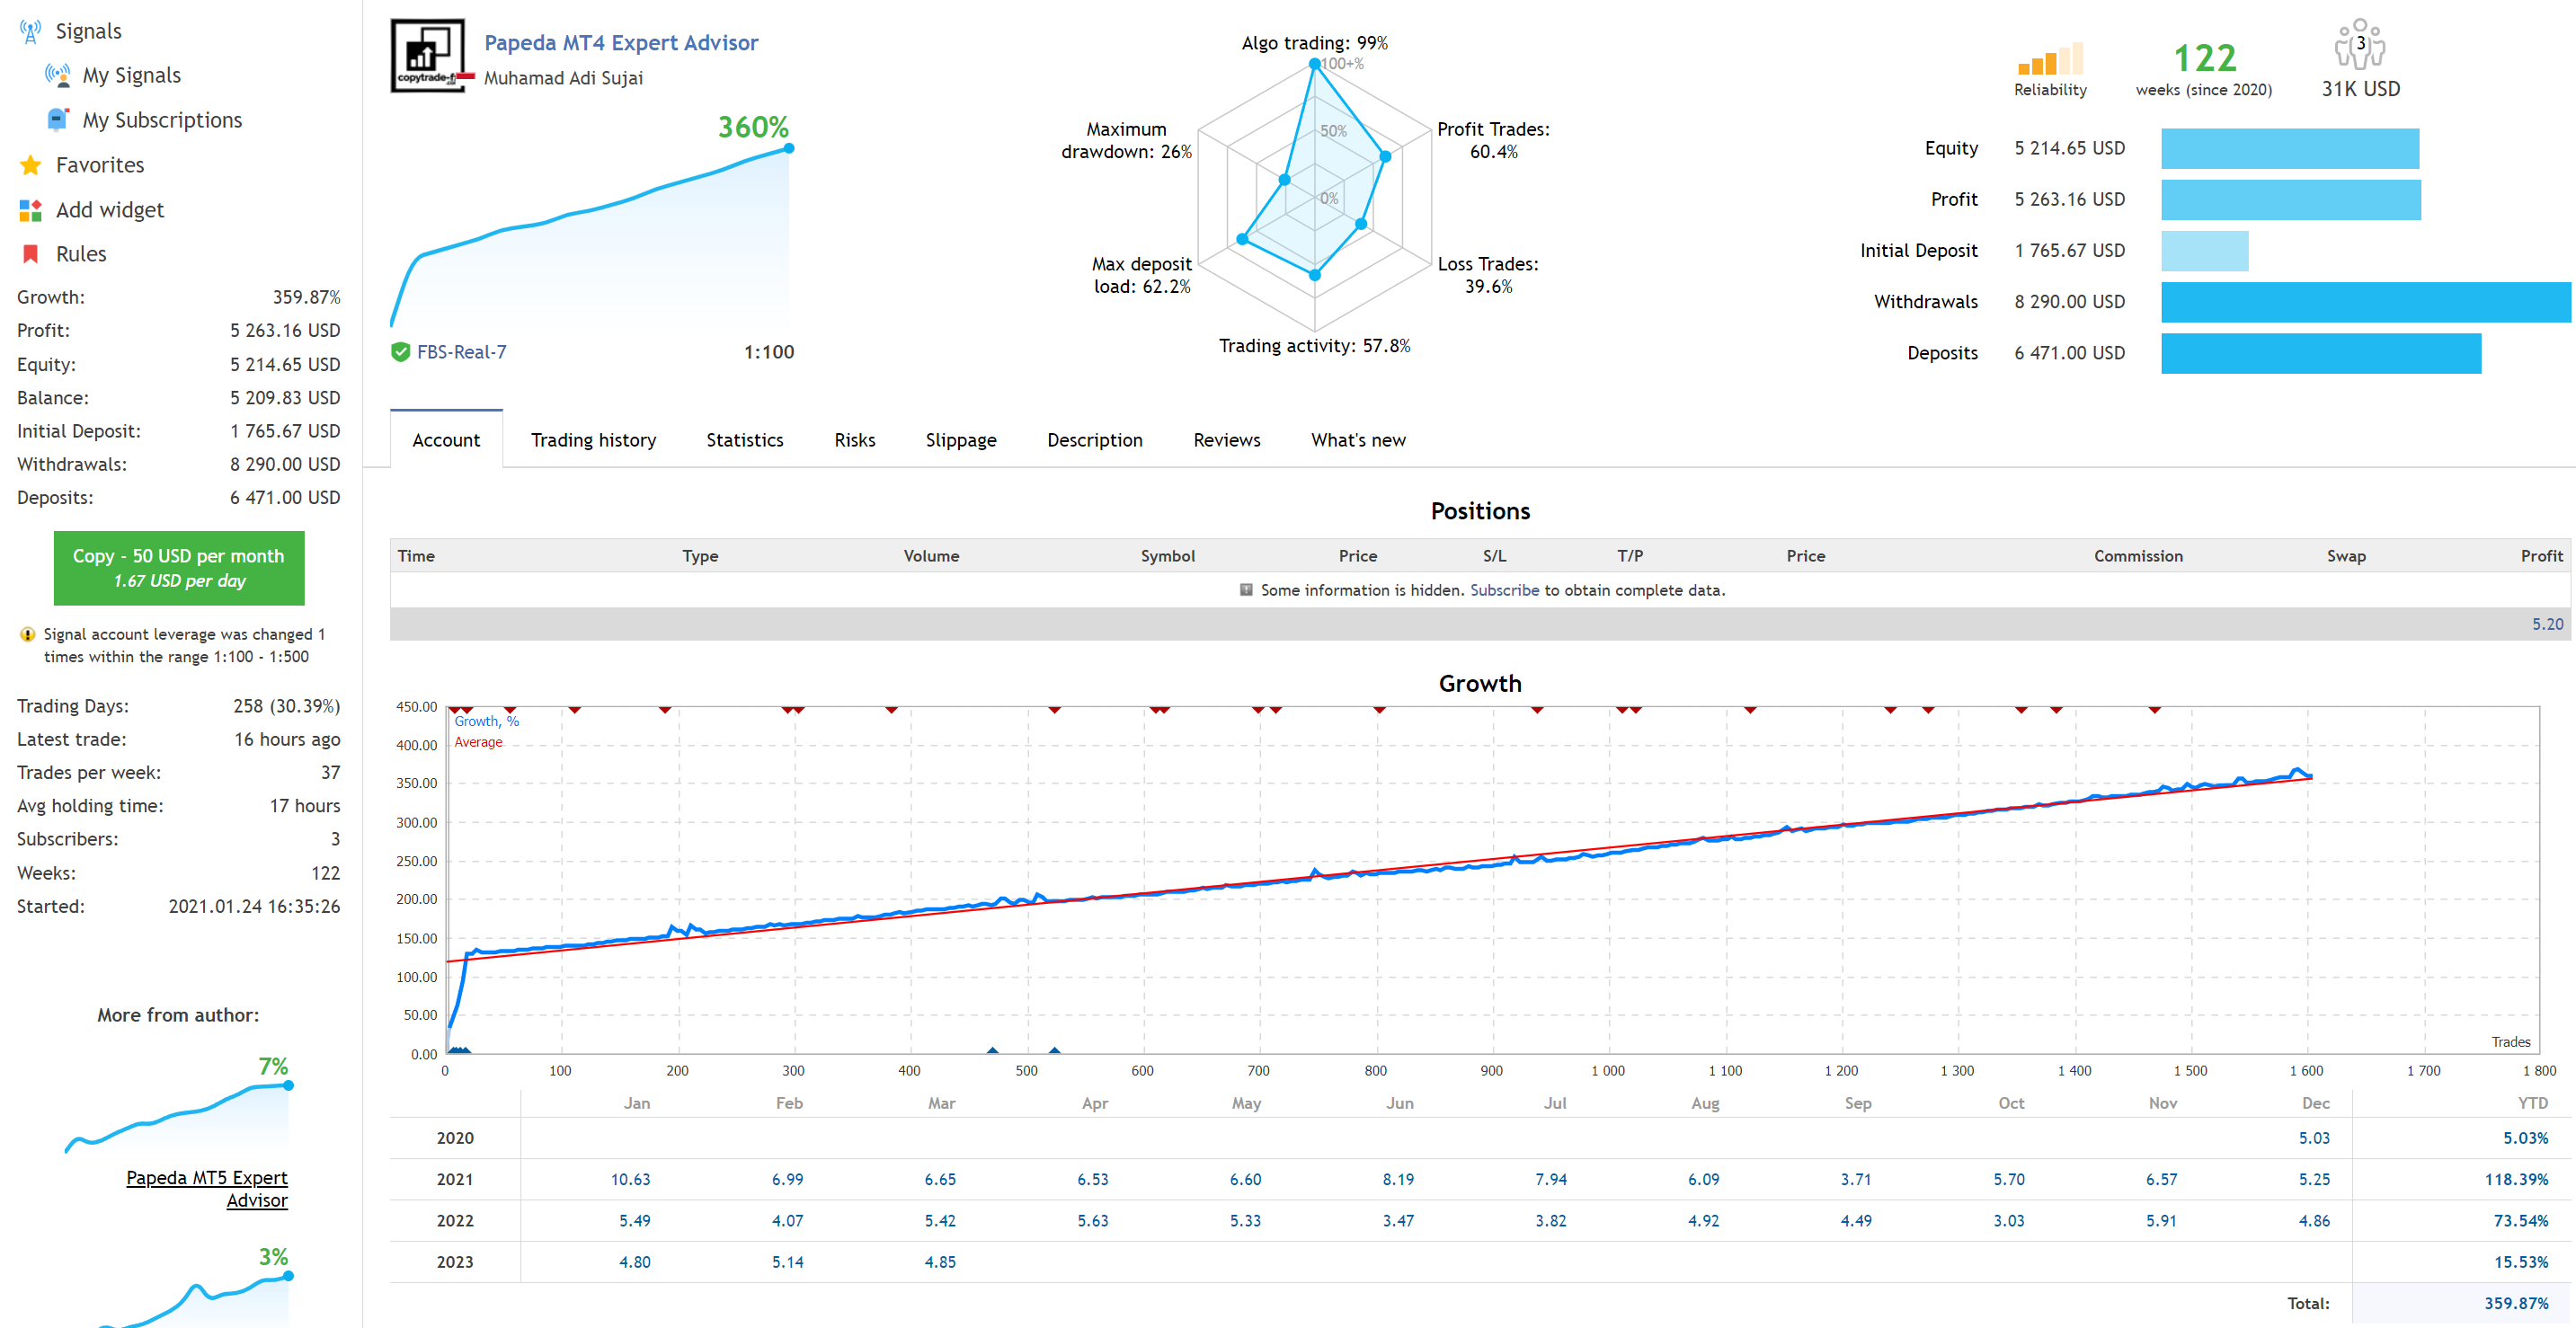Viewport: 2576px width, 1328px height.
Task: Click the 2020 Dec value 5.03
Action: (2314, 1138)
